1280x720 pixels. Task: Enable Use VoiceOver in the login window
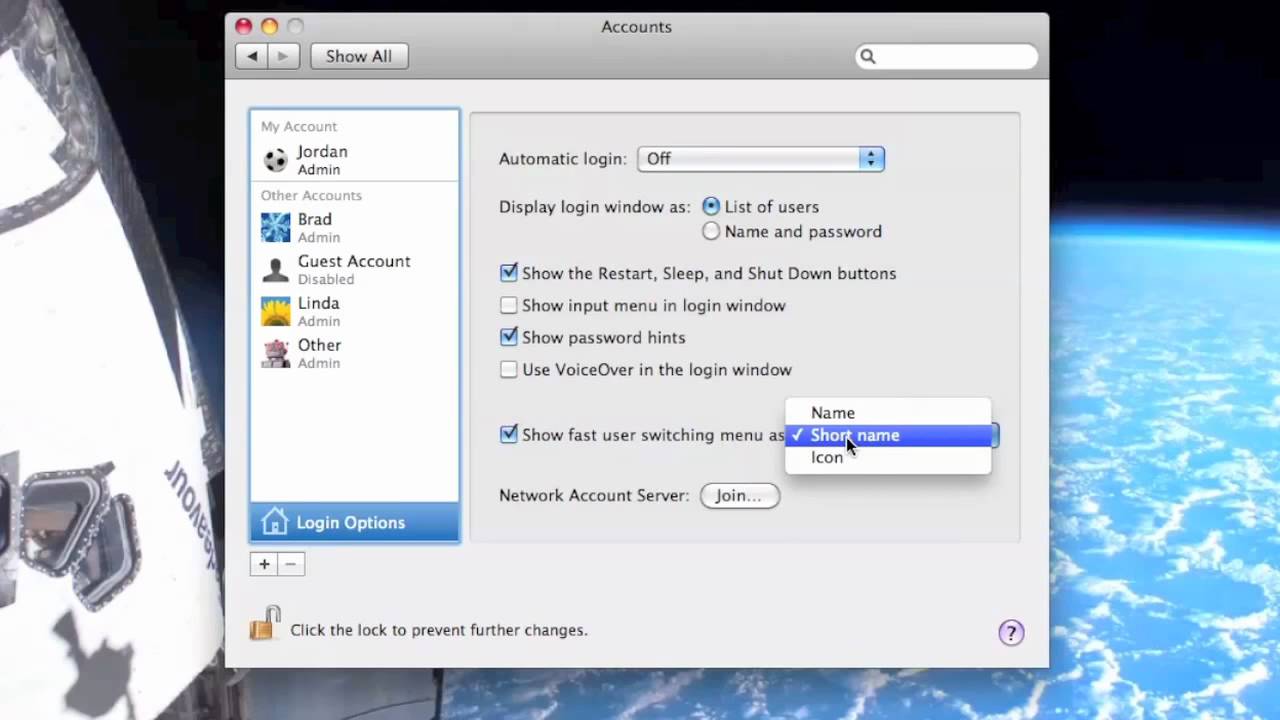coord(509,369)
